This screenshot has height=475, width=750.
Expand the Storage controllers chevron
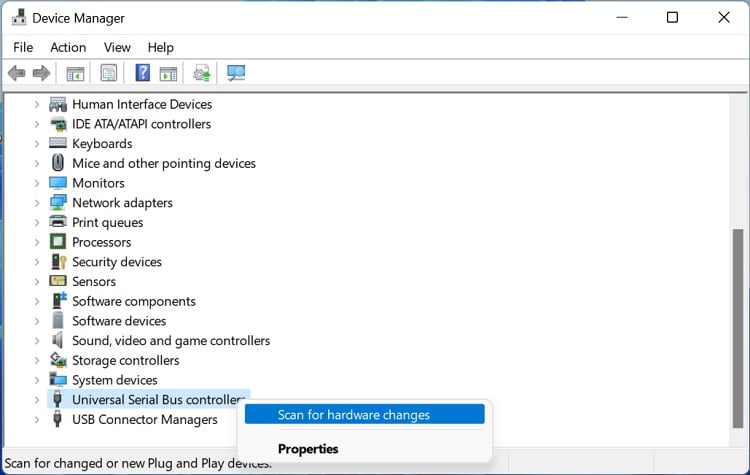tap(37, 360)
